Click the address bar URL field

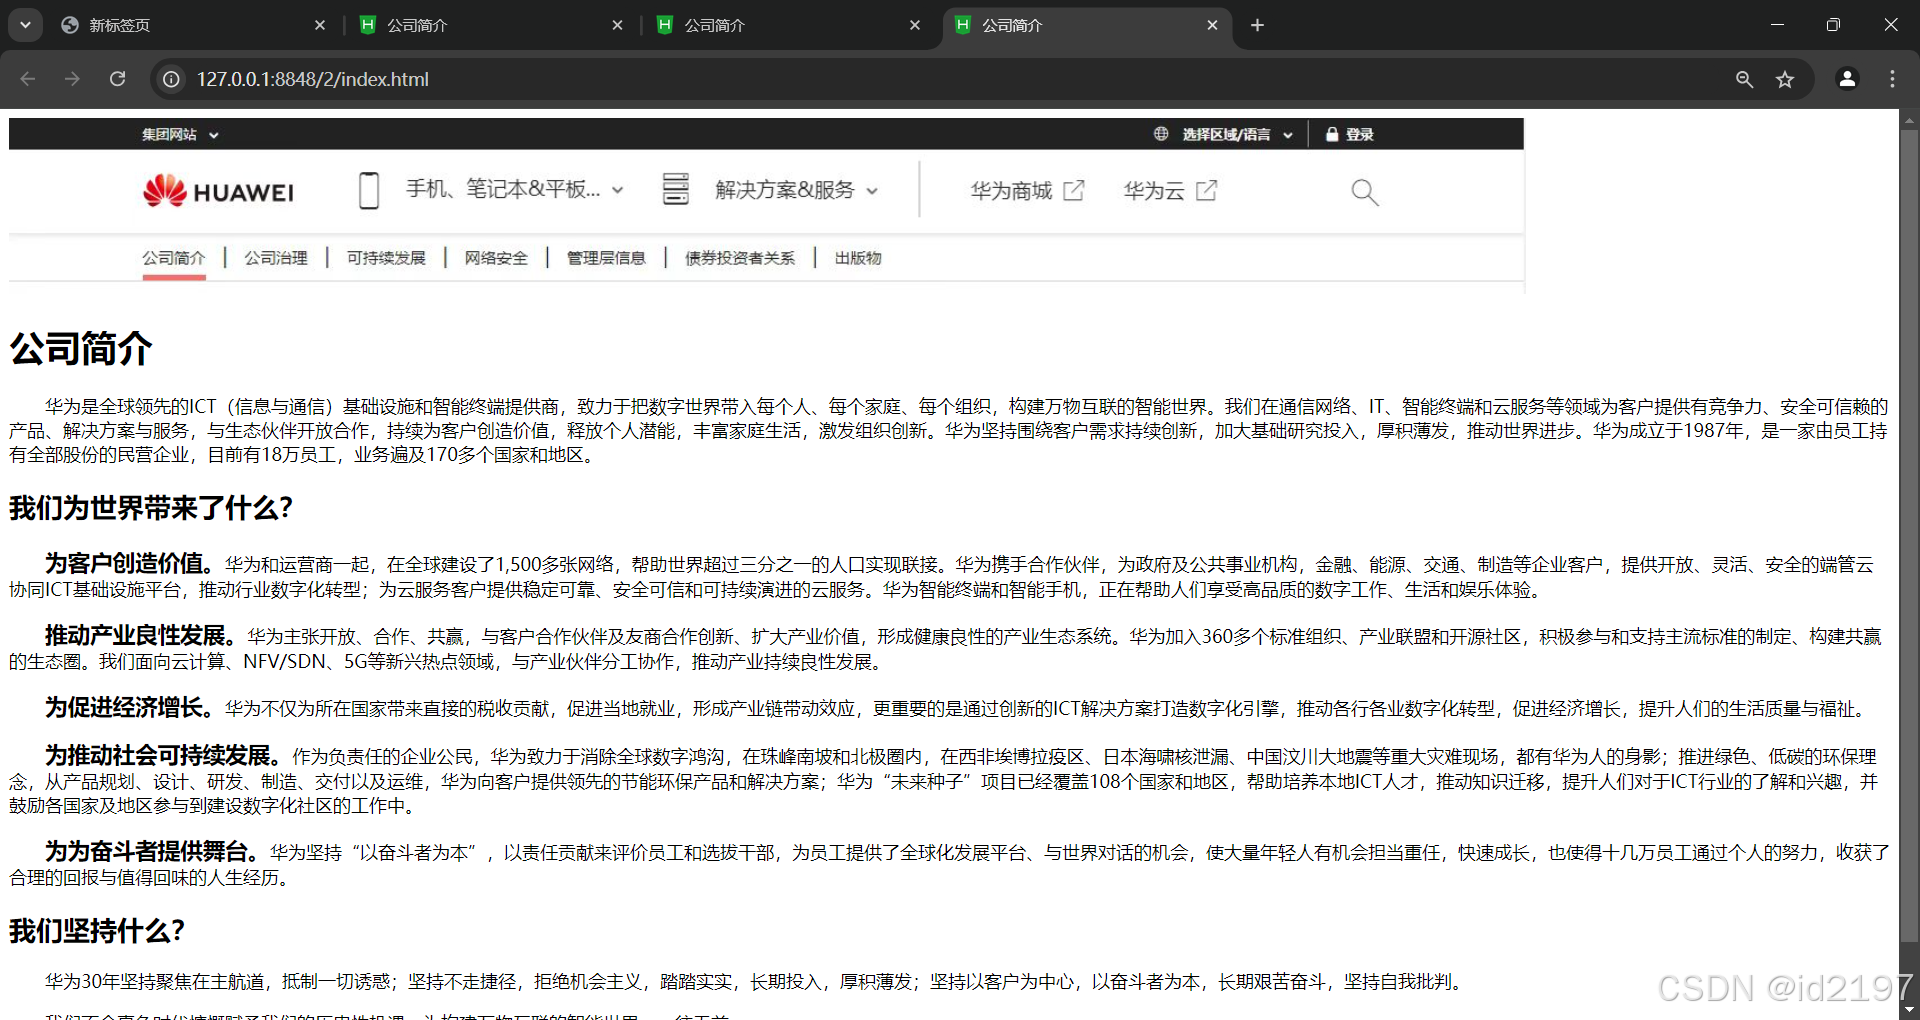(x=940, y=79)
